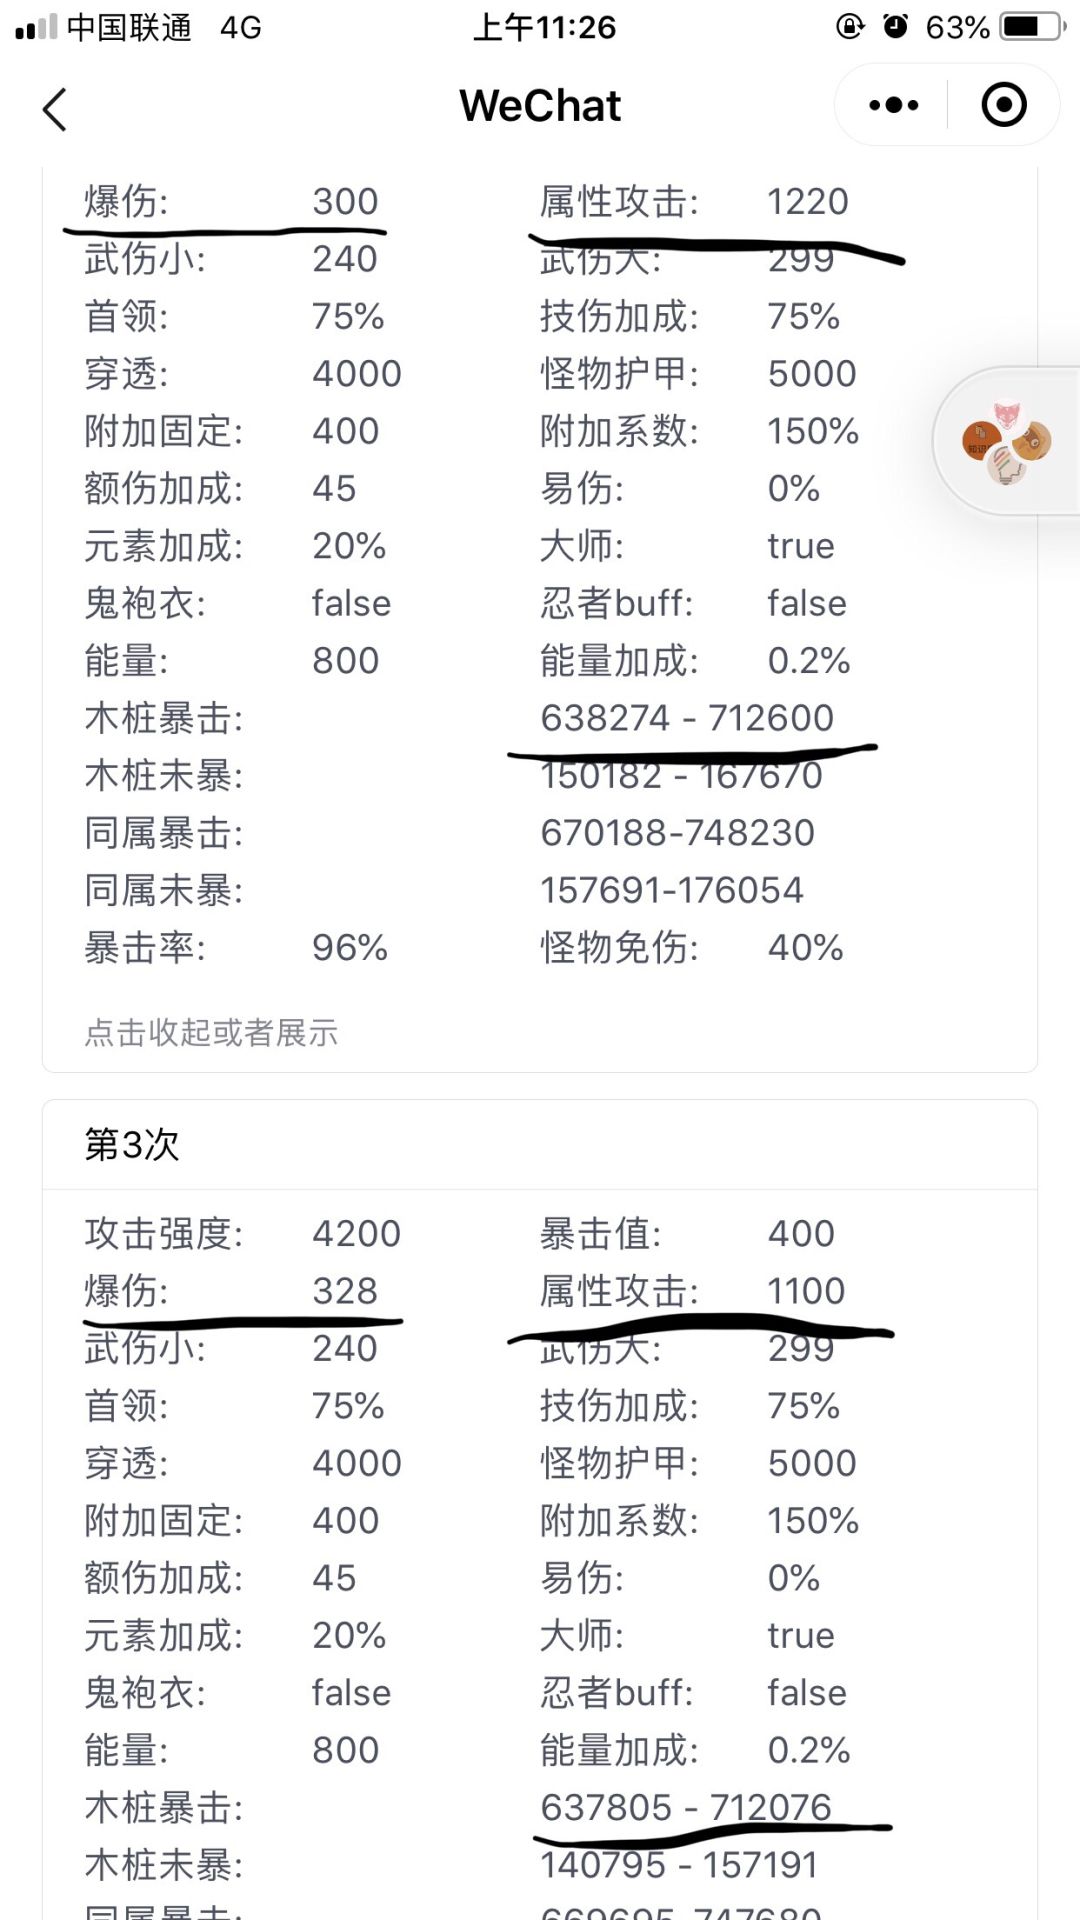
Task: Toggle 忍者buff false value in the upper card
Action: click(806, 603)
